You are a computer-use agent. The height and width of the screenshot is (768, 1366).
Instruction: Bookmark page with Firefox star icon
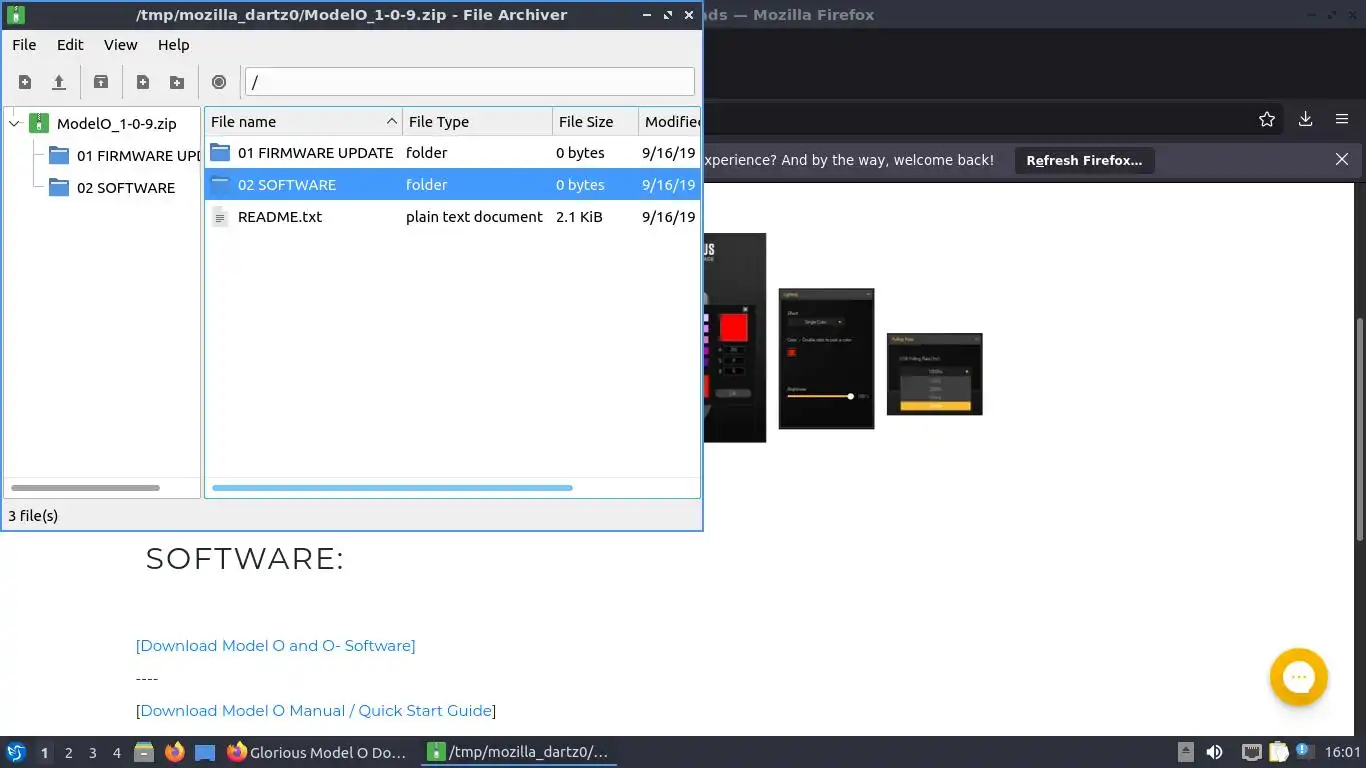(x=1267, y=119)
